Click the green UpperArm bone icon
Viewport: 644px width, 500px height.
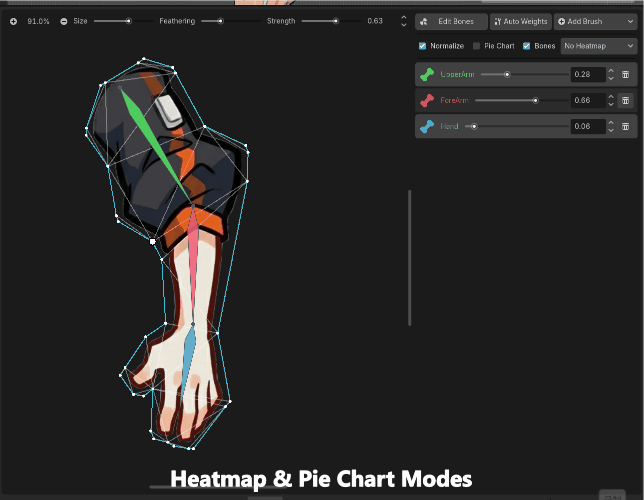pyautogui.click(x=427, y=74)
